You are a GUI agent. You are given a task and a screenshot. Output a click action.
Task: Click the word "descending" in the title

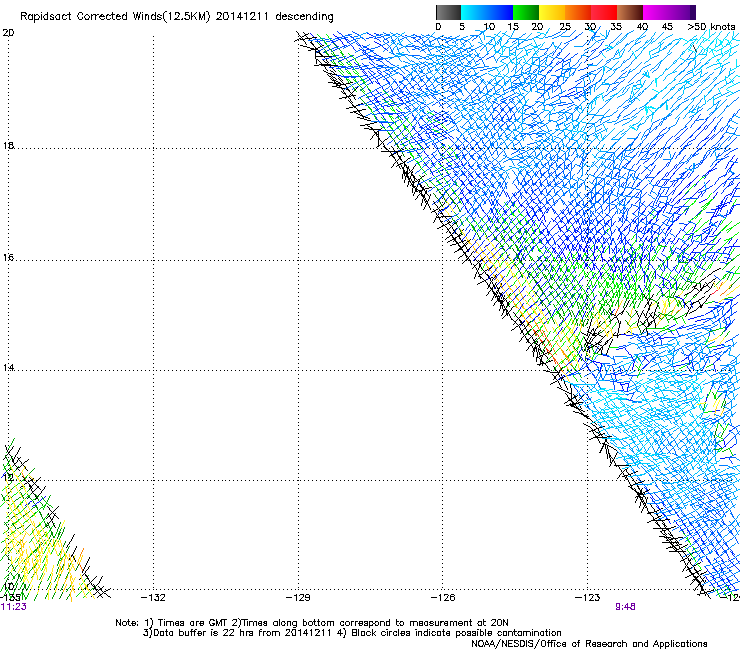point(304,17)
